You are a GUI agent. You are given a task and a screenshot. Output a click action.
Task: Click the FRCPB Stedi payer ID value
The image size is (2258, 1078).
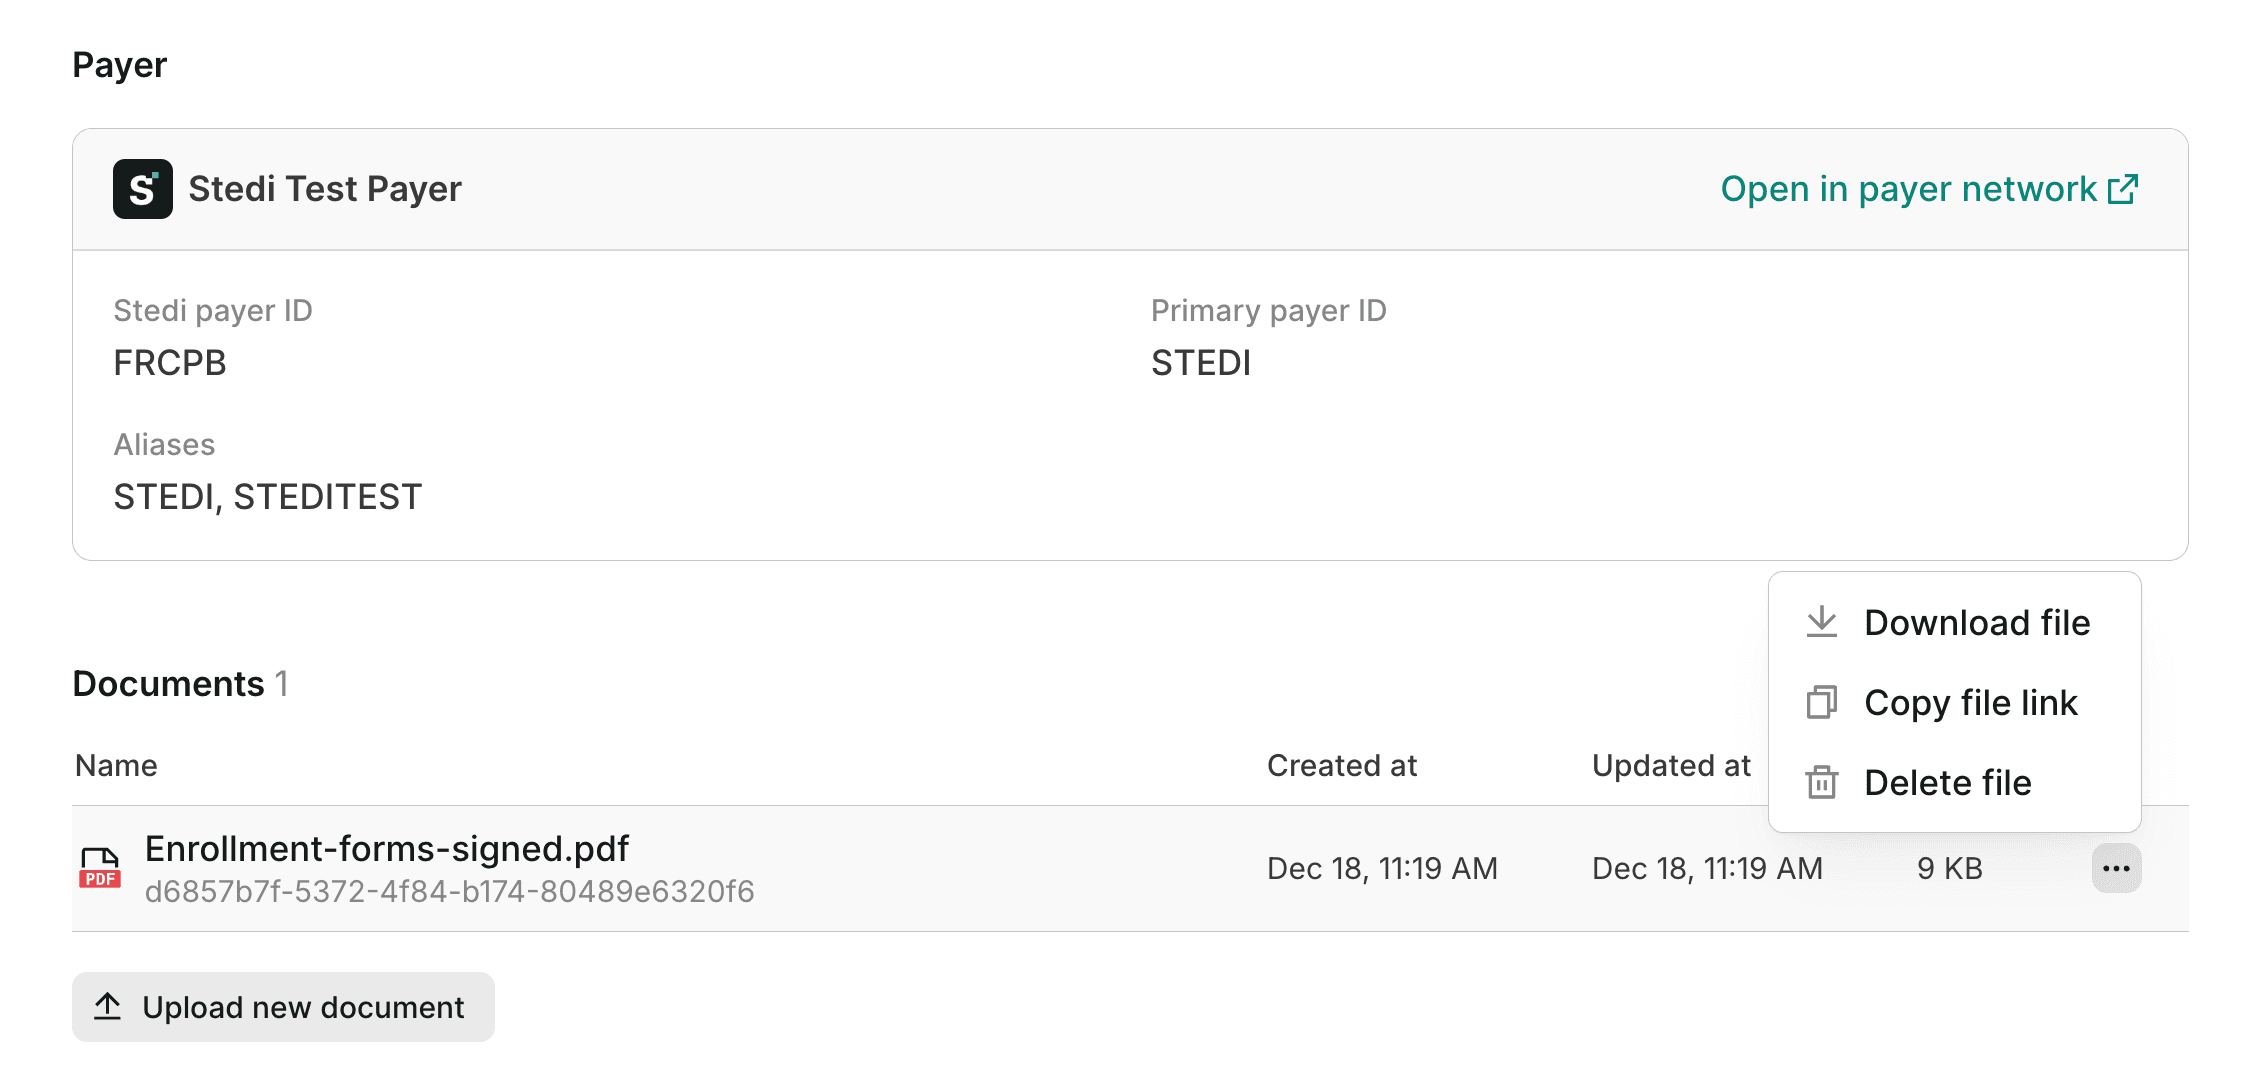[170, 363]
